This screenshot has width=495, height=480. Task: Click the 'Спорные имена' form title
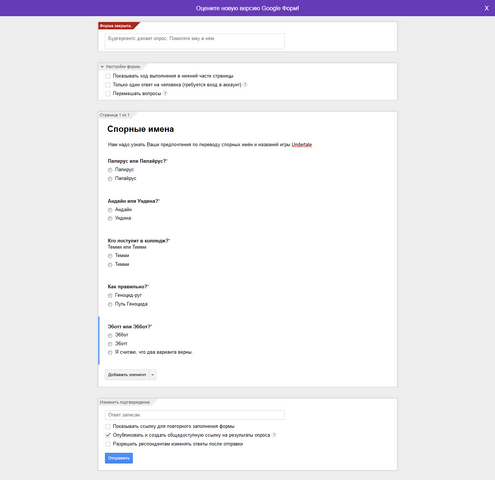[x=141, y=129]
